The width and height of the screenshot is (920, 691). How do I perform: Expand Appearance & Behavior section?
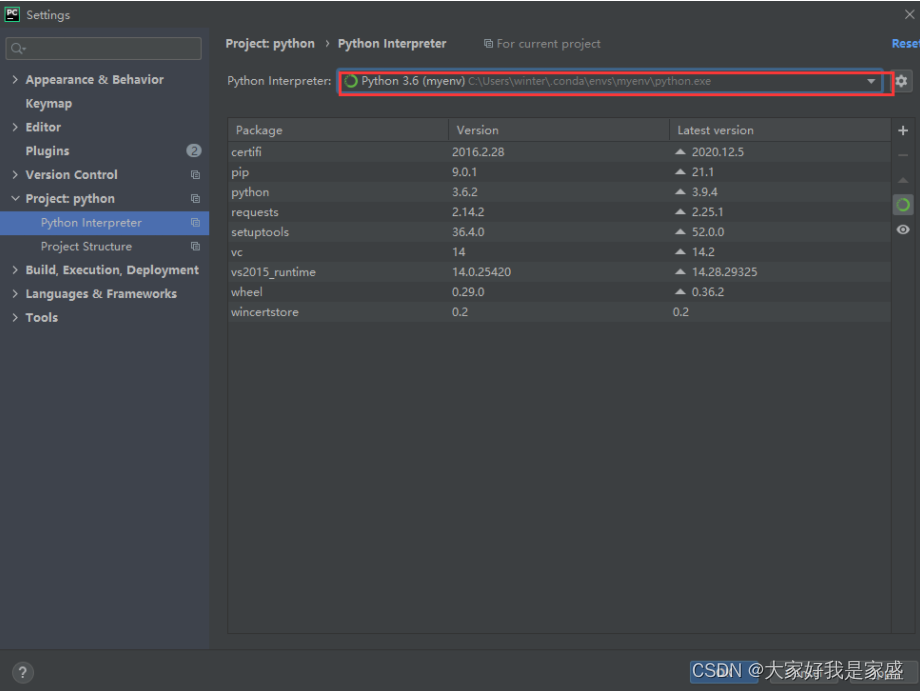(15, 79)
